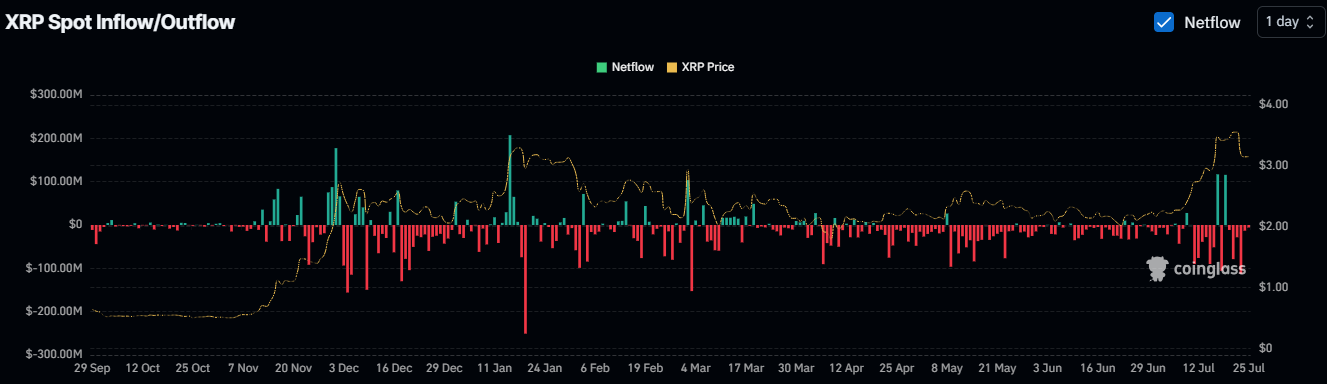The image size is (1327, 384).
Task: Click the 16 Jun date label
Action: [1098, 368]
